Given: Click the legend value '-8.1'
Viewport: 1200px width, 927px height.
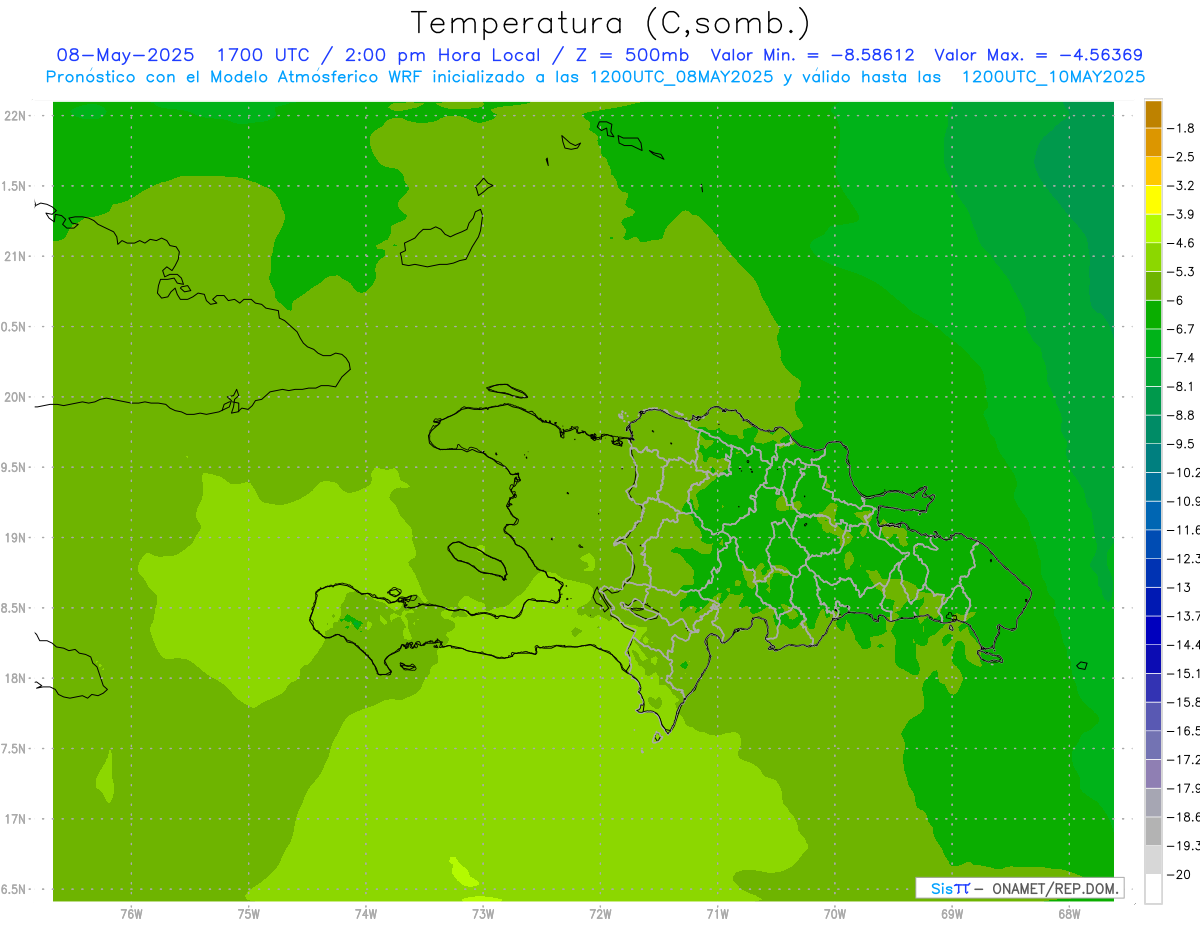Looking at the screenshot, I should [1183, 386].
